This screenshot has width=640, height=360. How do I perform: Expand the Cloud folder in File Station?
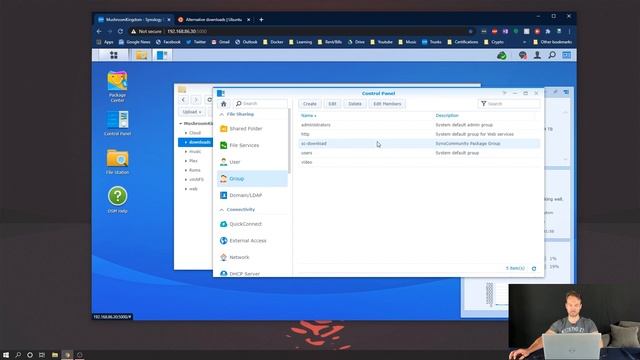click(x=186, y=133)
